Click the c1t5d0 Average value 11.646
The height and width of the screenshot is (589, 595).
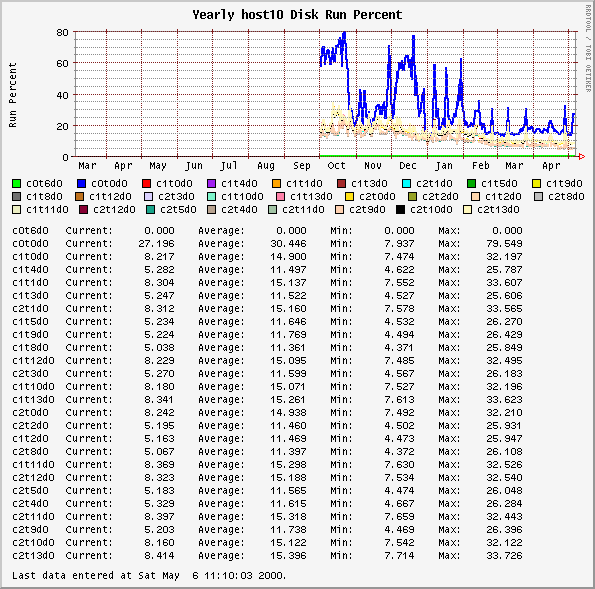pos(288,321)
